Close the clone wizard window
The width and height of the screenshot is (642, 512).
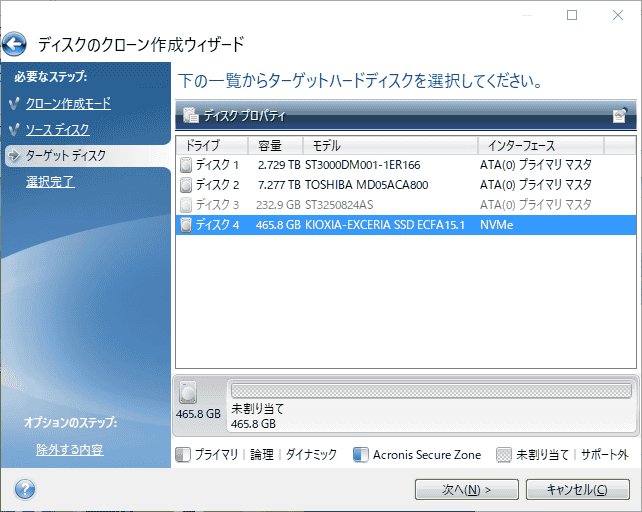click(x=618, y=15)
